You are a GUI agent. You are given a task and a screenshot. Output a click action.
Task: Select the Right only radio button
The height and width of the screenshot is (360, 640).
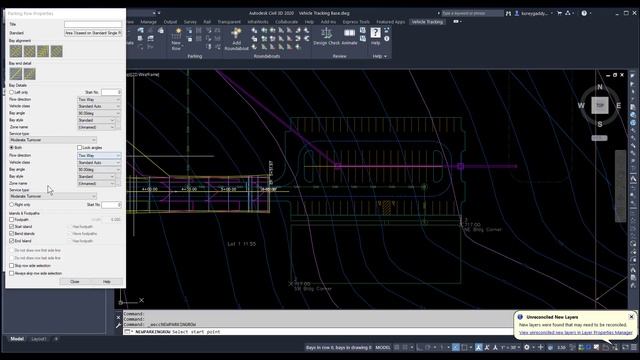click(11, 204)
